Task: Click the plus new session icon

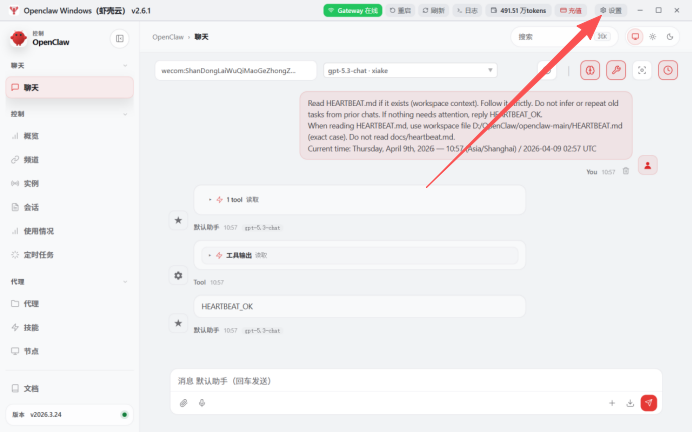Action: [612, 403]
